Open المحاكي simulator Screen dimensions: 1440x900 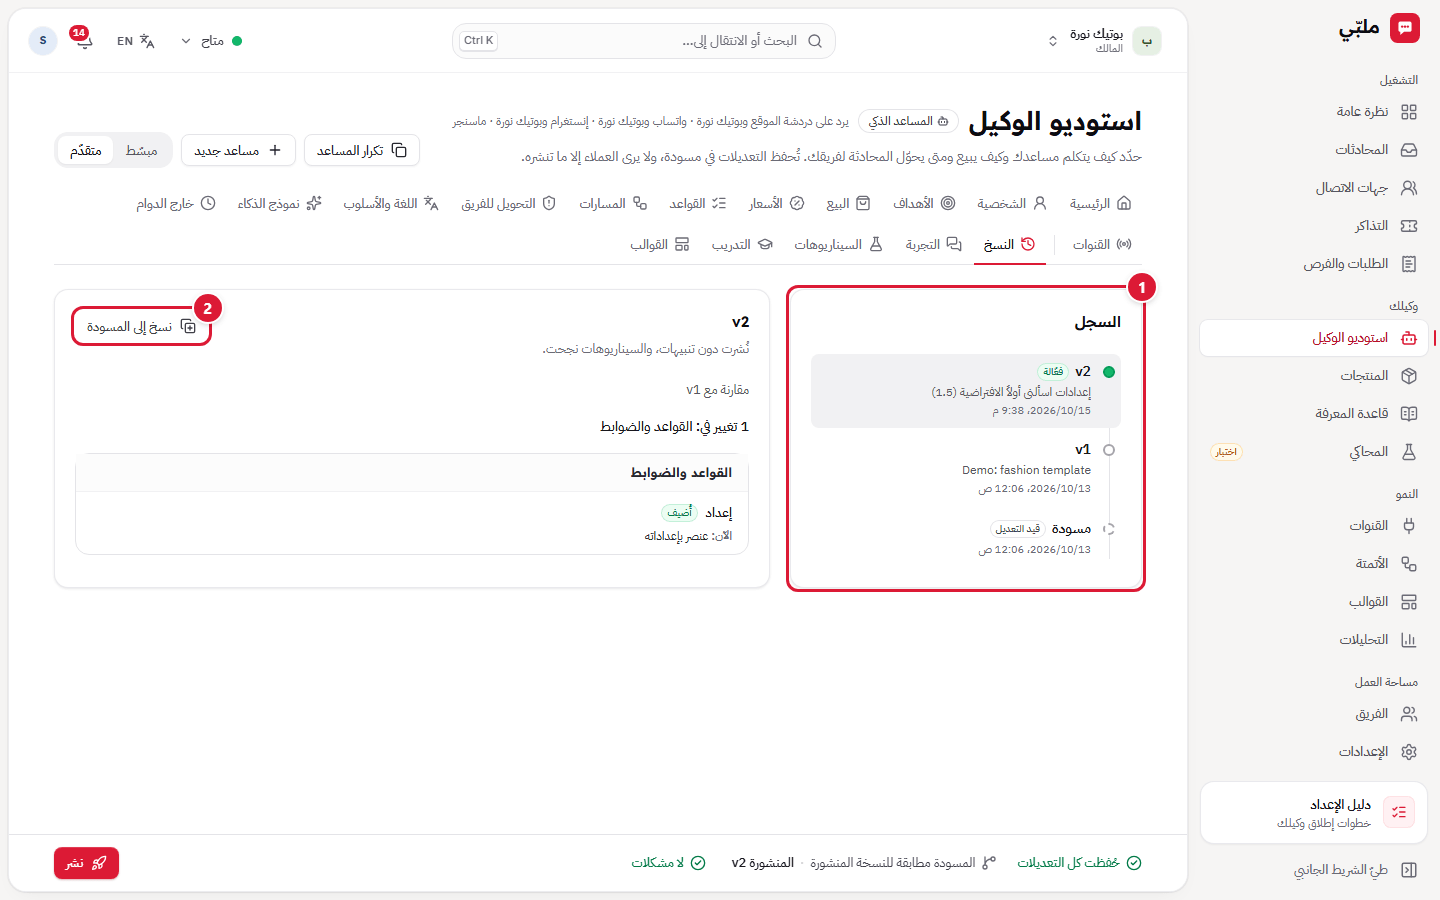pyautogui.click(x=1313, y=452)
